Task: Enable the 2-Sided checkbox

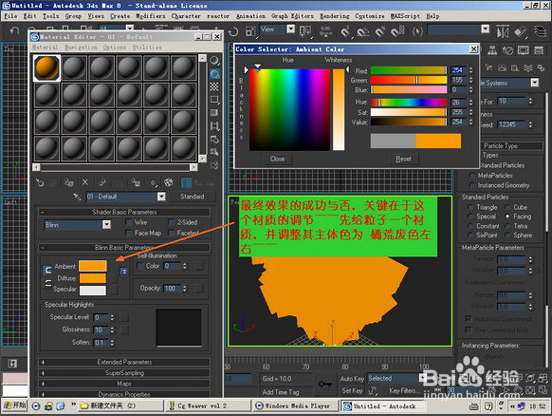Action: point(171,222)
